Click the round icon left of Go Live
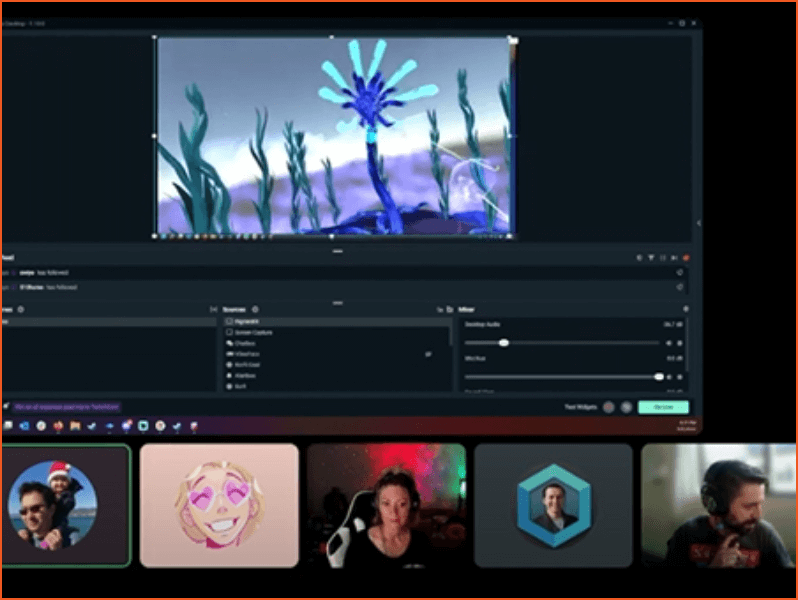Screen dimensions: 798x600 pyautogui.click(x=626, y=407)
